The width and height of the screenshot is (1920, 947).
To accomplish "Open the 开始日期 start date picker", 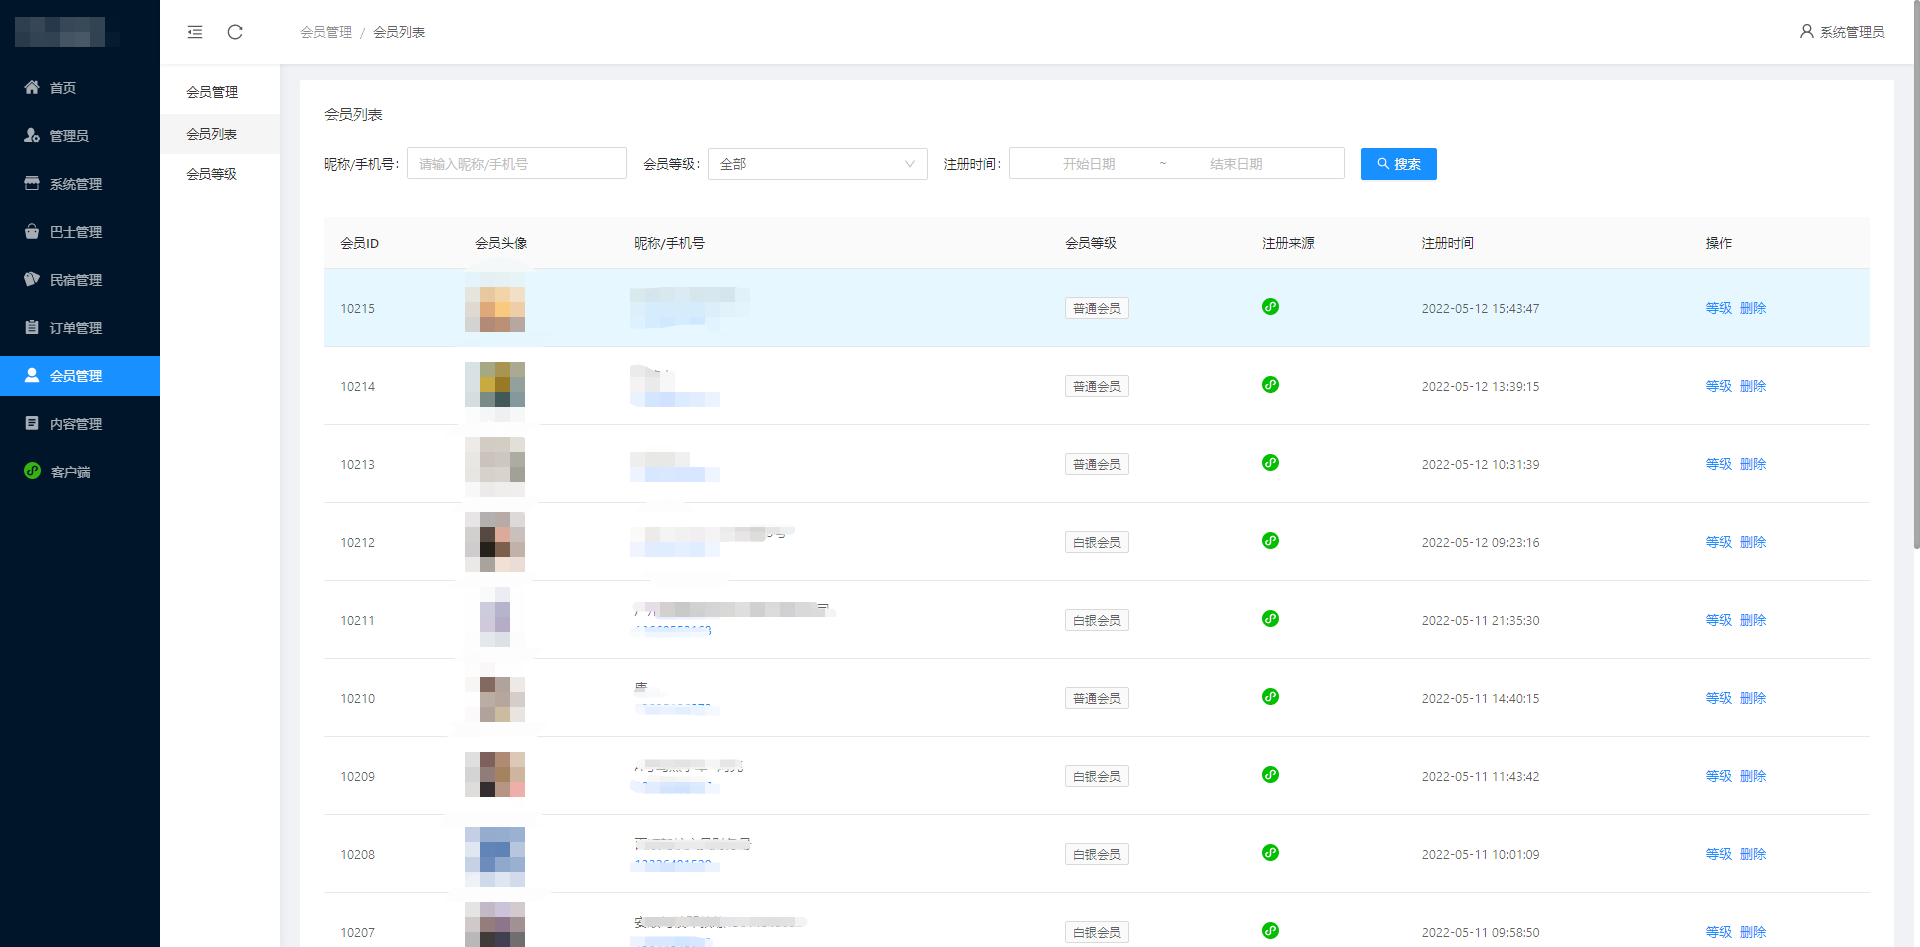I will pos(1092,163).
